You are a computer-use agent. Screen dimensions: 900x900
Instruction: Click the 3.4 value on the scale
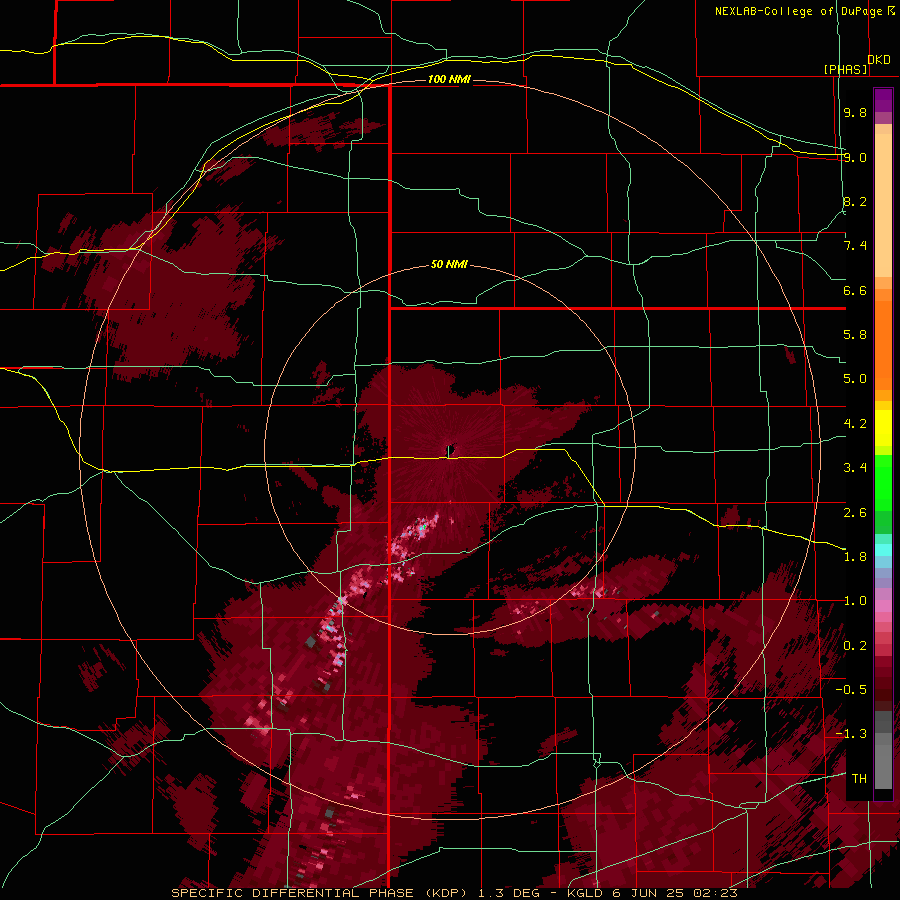855,468
